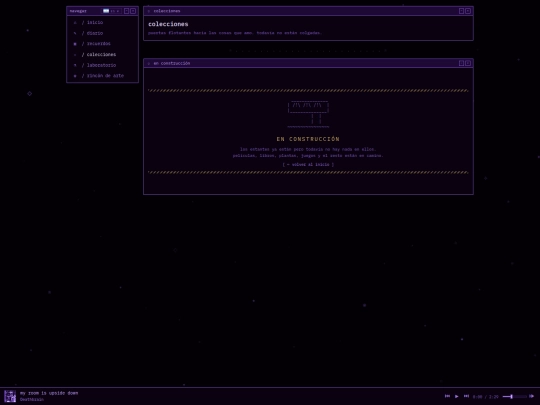Click the highlighted option in navegar title bar
The width and height of the screenshot is (540, 405).
[x=106, y=11]
